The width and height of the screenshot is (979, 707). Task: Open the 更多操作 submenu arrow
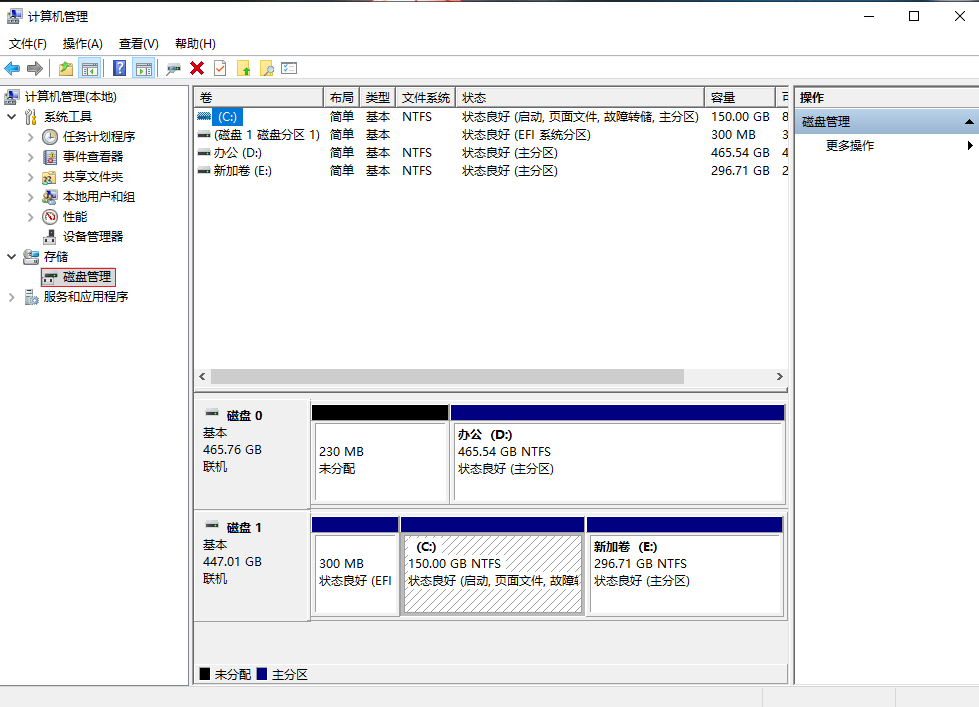970,146
